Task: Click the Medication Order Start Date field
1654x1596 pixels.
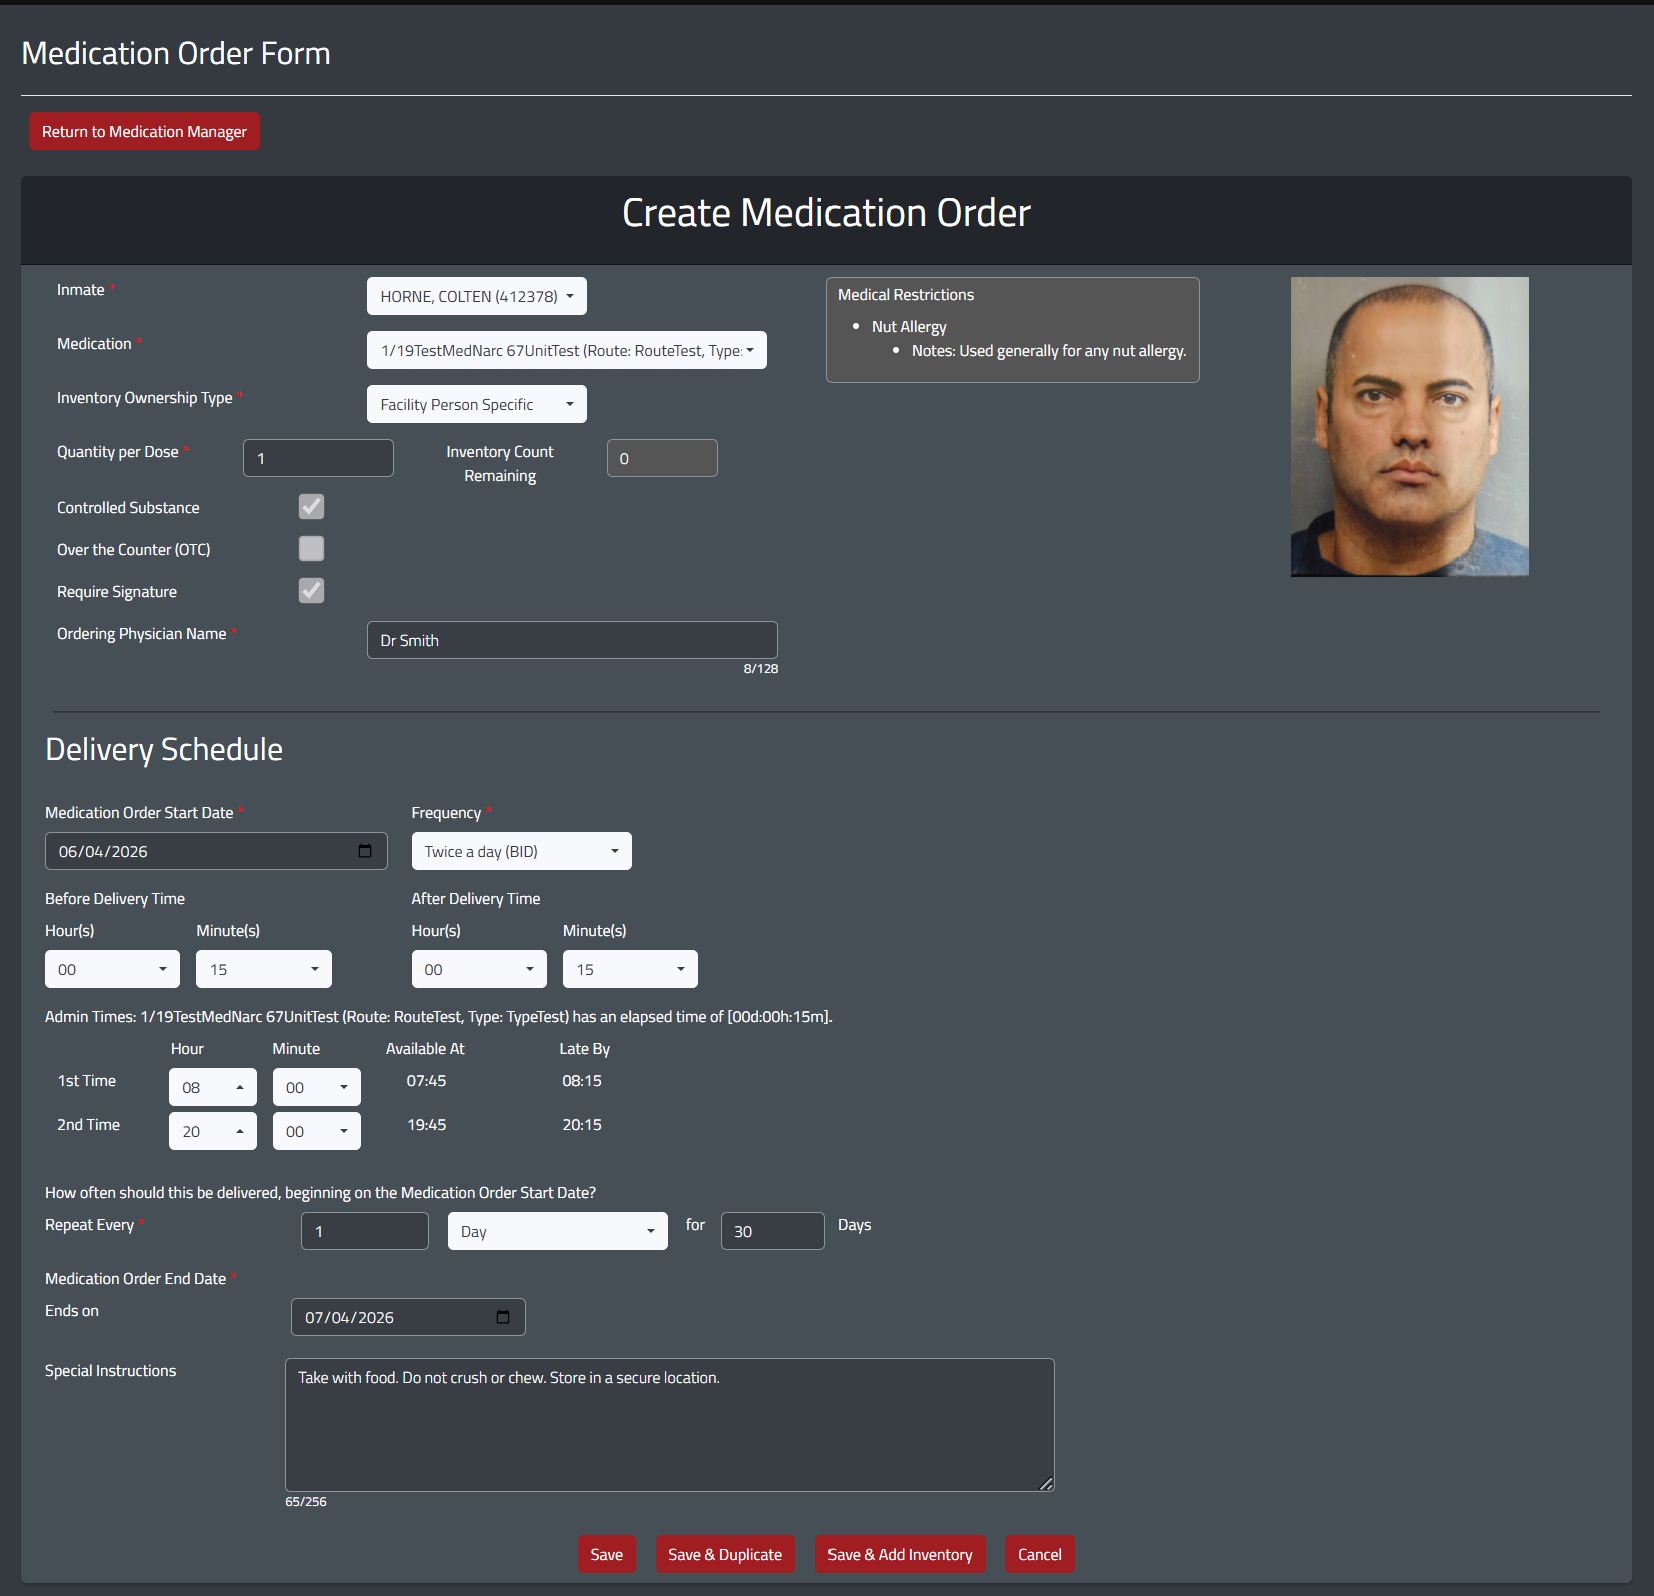Action: [216, 851]
